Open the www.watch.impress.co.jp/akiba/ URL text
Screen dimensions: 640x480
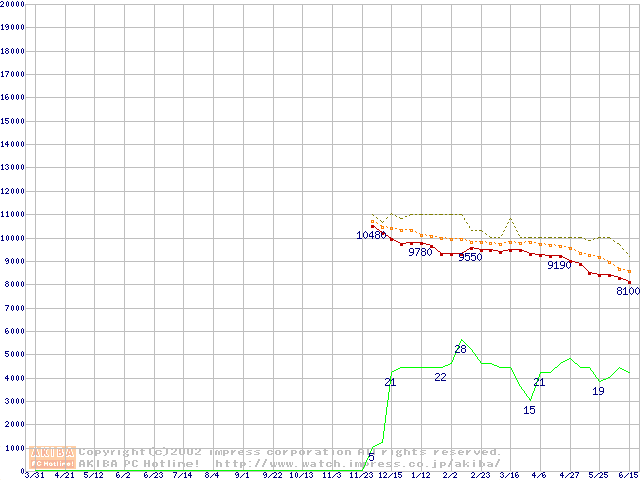(357, 463)
